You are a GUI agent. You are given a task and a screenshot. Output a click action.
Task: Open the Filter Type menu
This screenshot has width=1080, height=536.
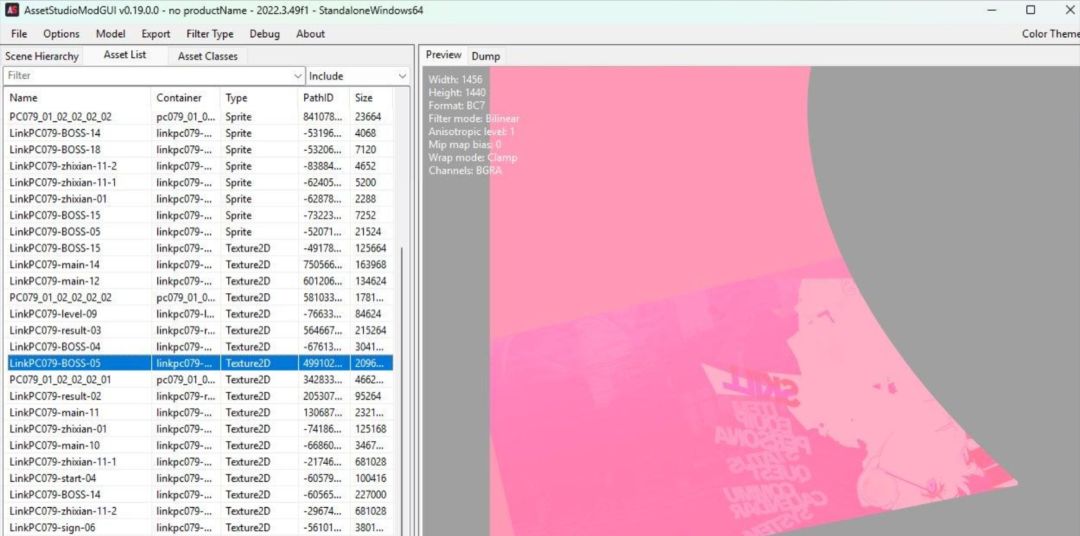click(209, 34)
